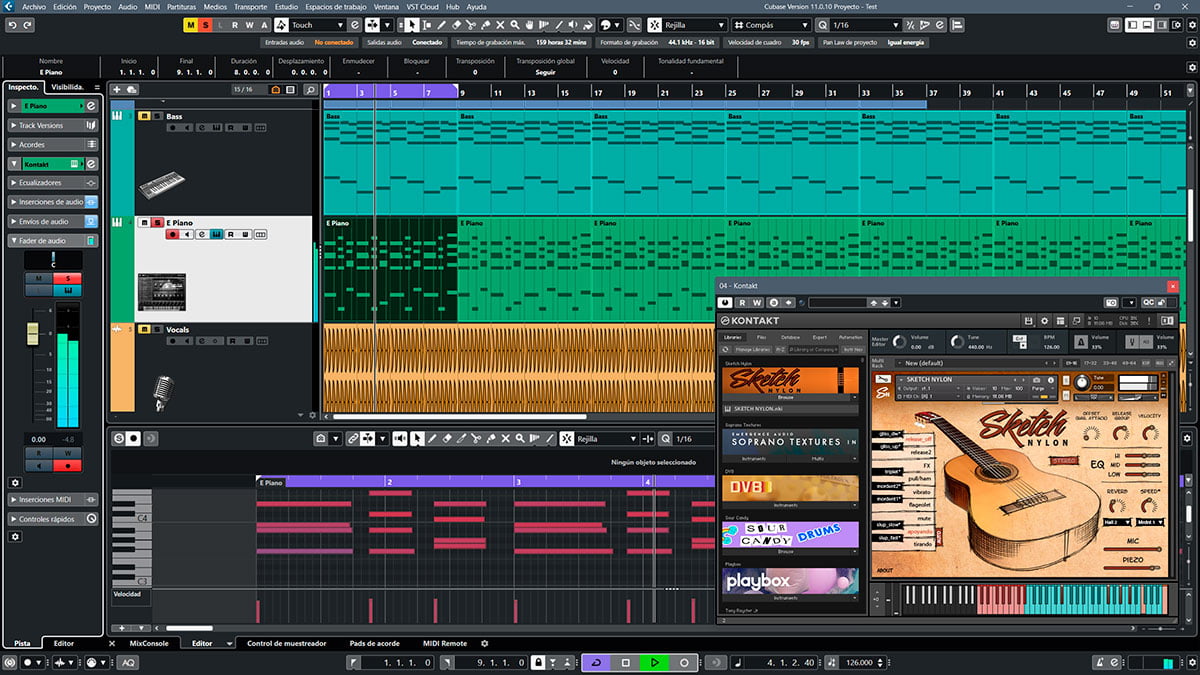Mute the Bass track
1200x675 pixels.
point(144,116)
